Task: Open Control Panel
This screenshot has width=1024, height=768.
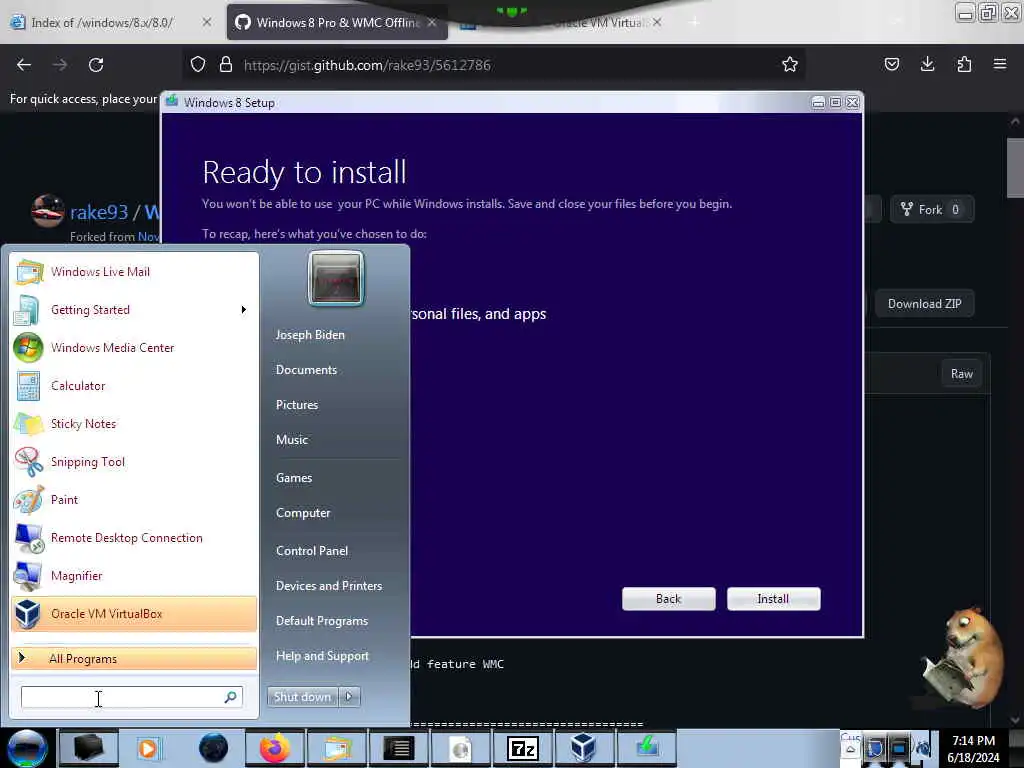Action: [x=312, y=551]
